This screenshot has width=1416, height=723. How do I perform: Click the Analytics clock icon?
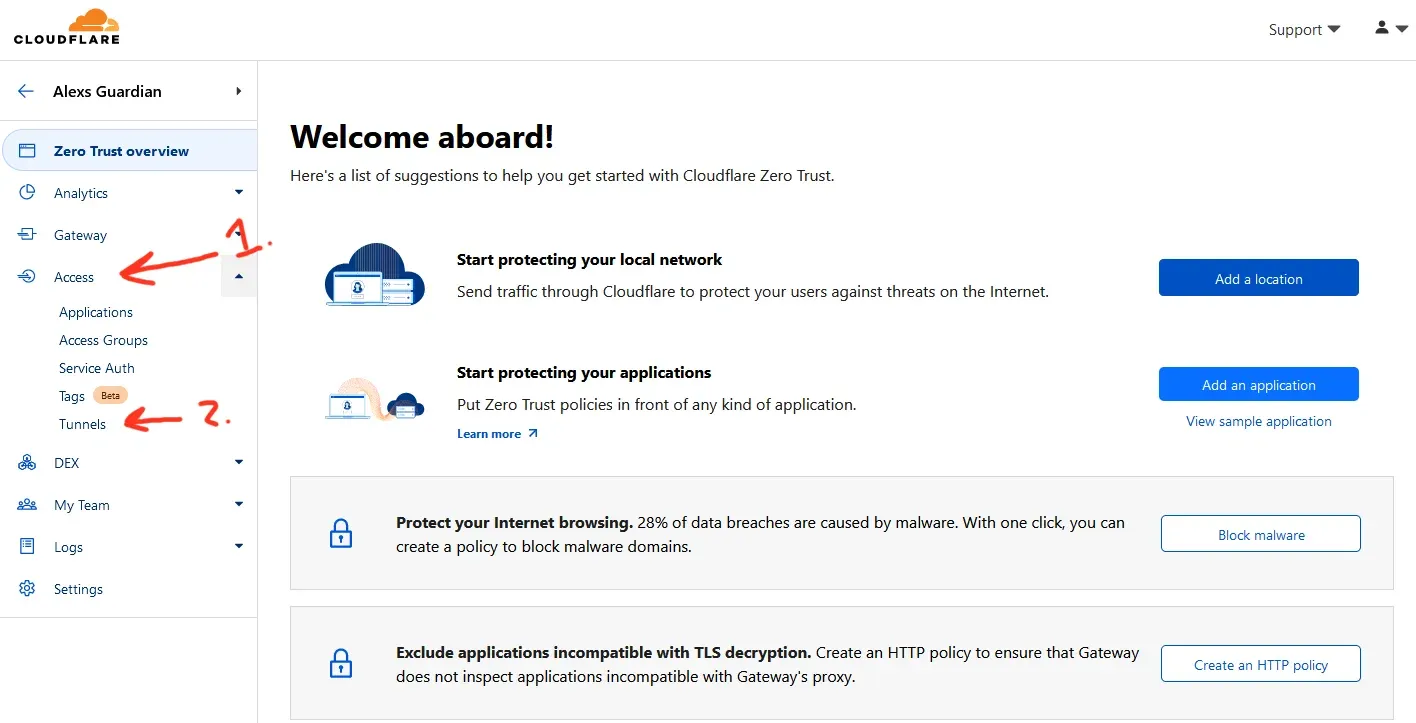click(27, 192)
